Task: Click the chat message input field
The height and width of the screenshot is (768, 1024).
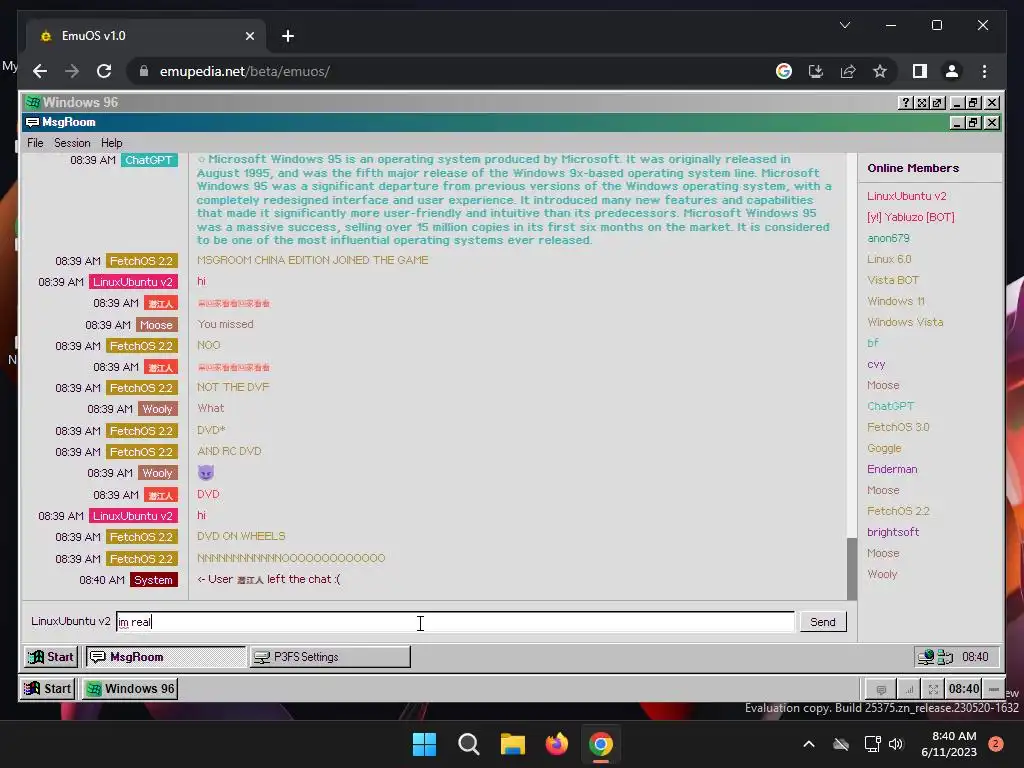Action: coord(455,622)
